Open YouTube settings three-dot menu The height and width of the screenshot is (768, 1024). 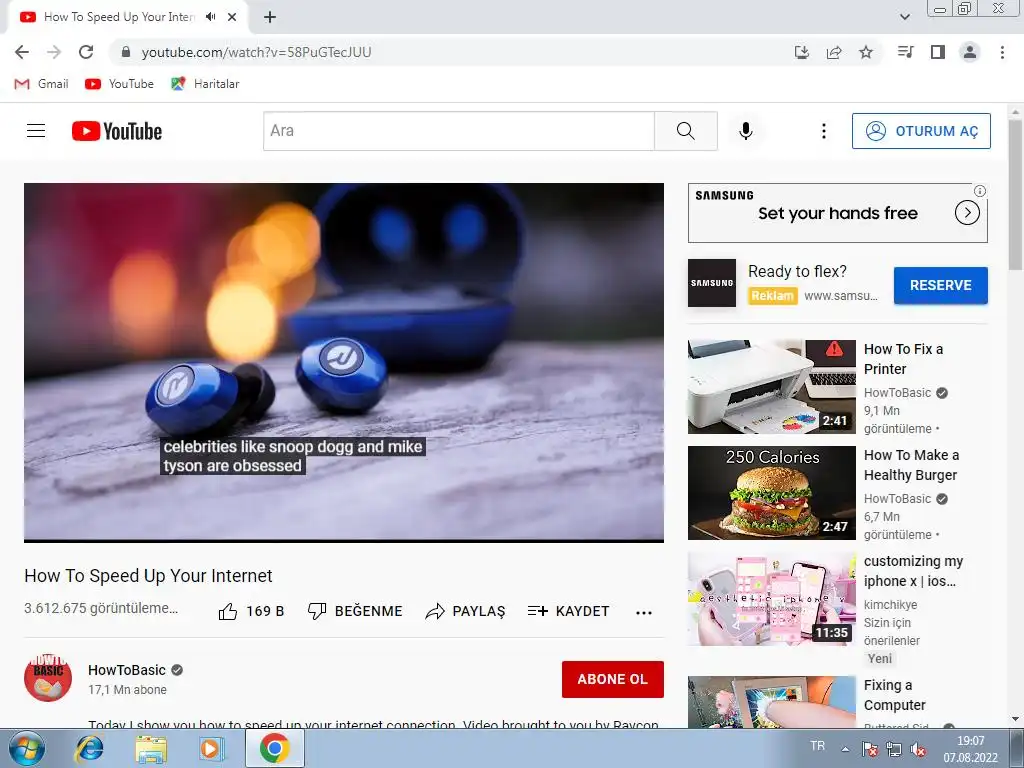click(x=824, y=131)
